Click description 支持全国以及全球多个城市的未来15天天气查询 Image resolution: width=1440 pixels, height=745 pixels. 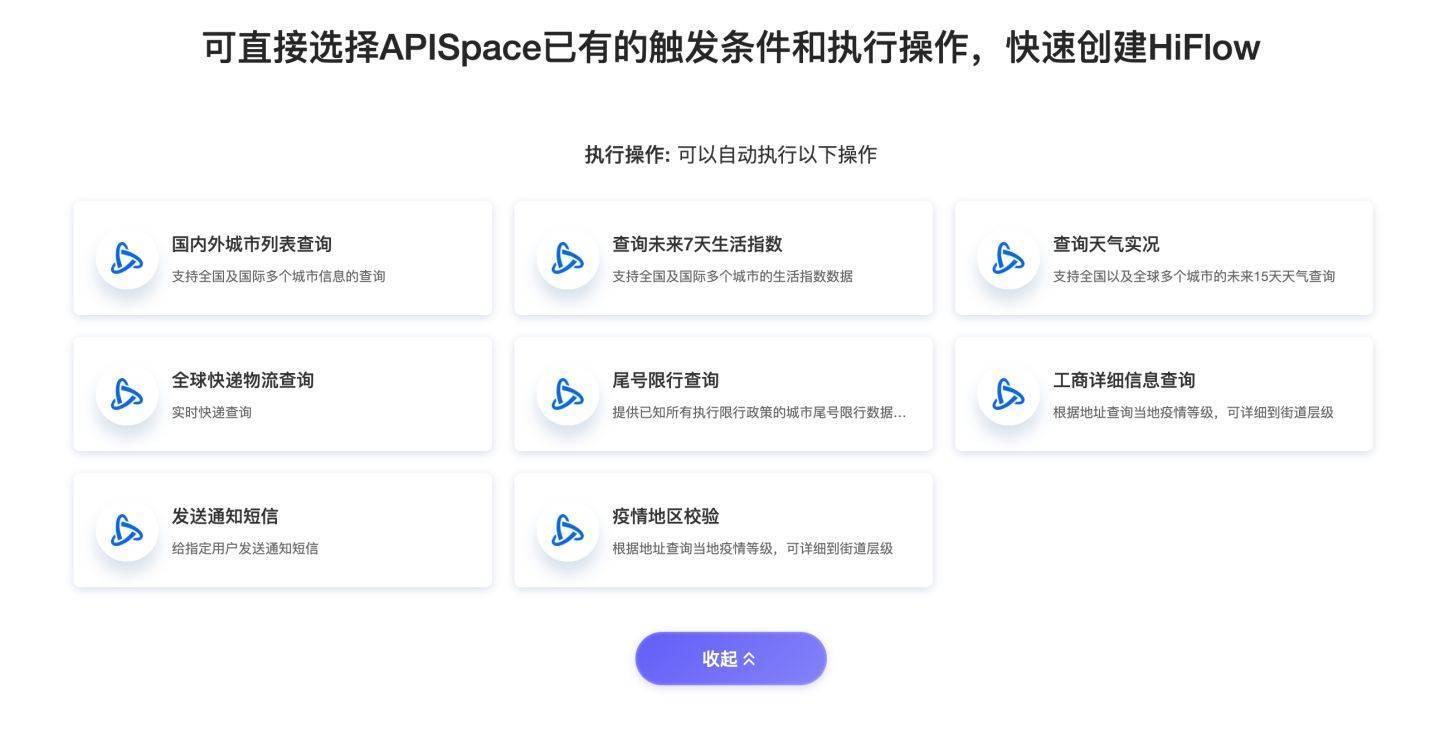click(x=1194, y=276)
